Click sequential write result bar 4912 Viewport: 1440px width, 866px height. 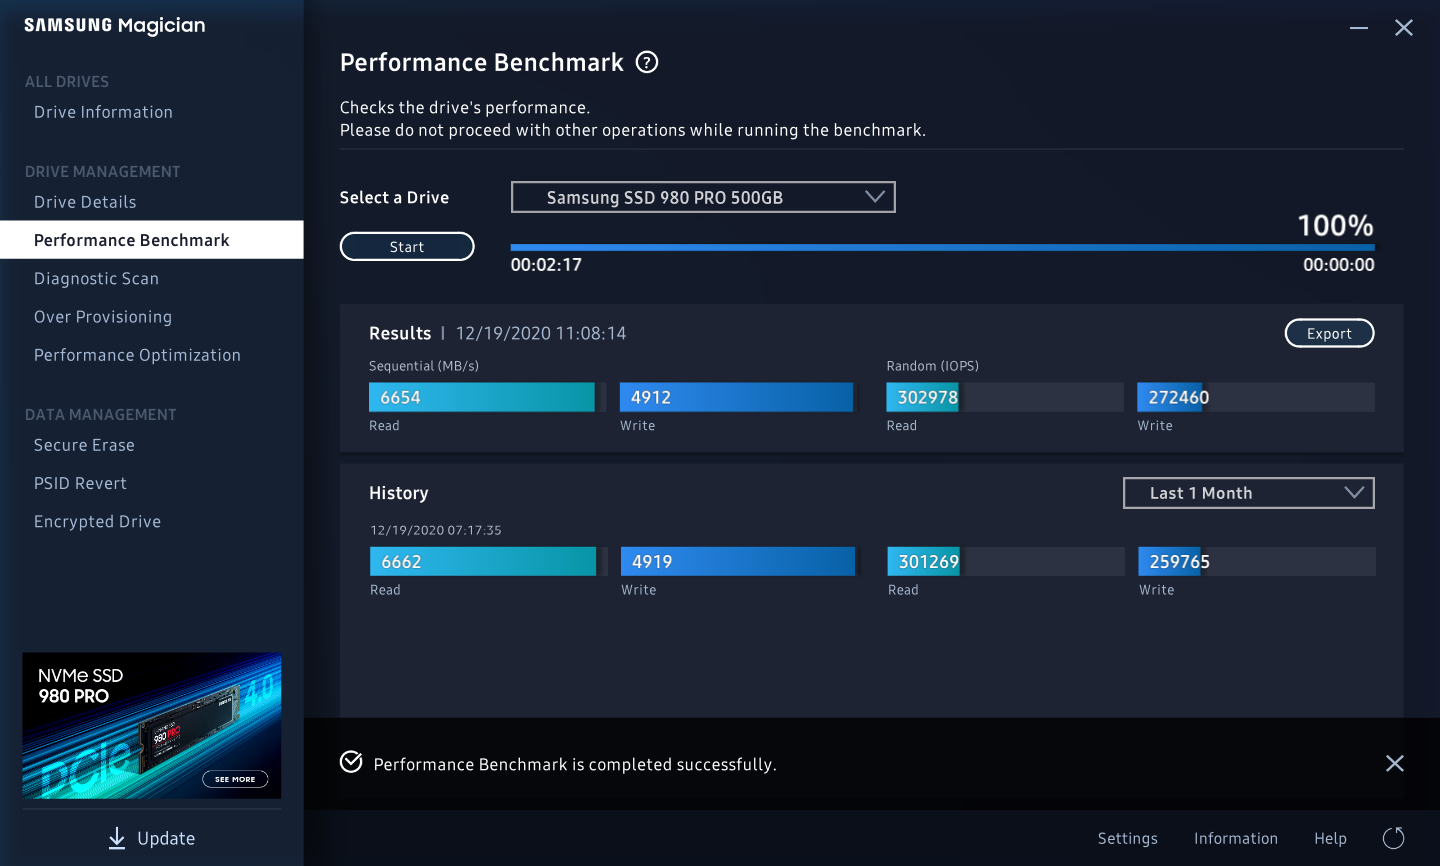(x=736, y=397)
